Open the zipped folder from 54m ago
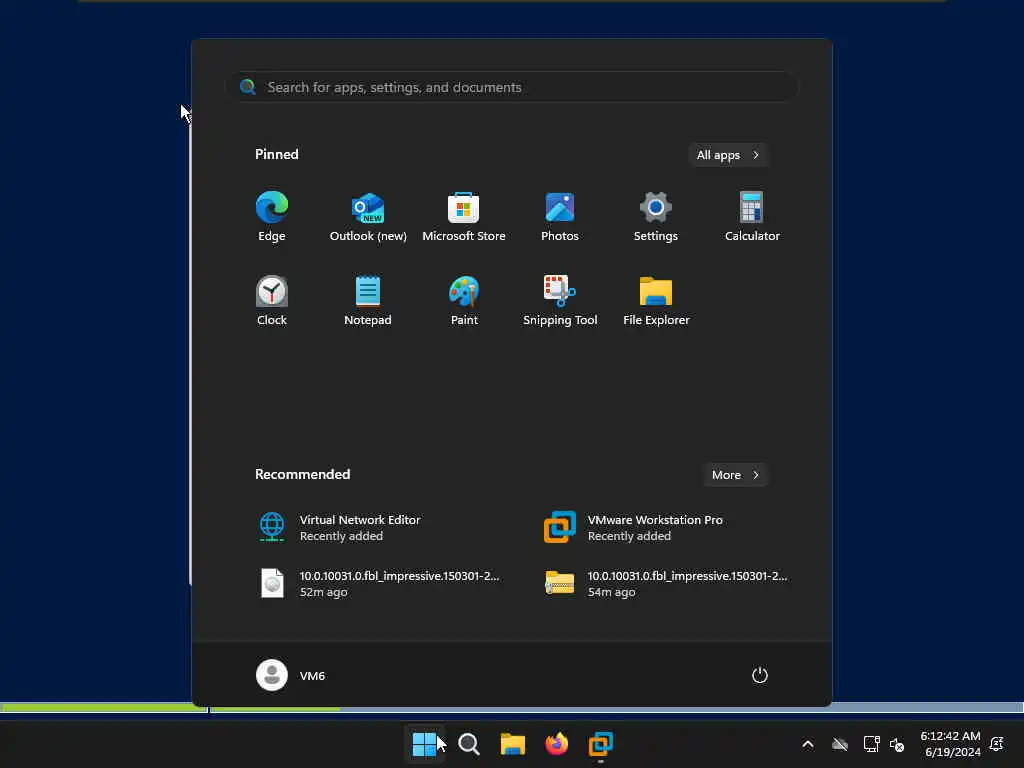1024x768 pixels. [666, 584]
